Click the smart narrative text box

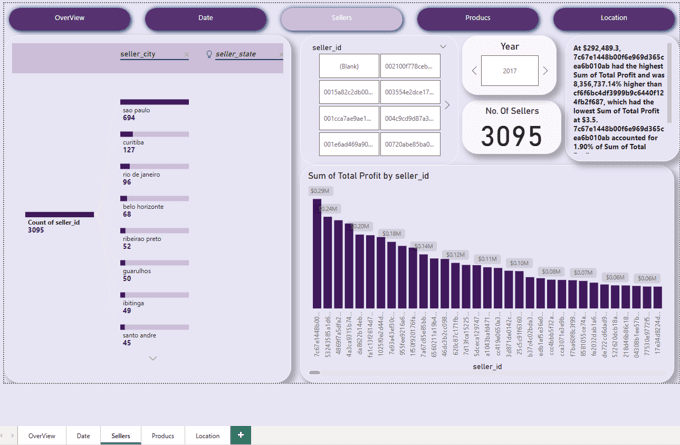point(618,98)
